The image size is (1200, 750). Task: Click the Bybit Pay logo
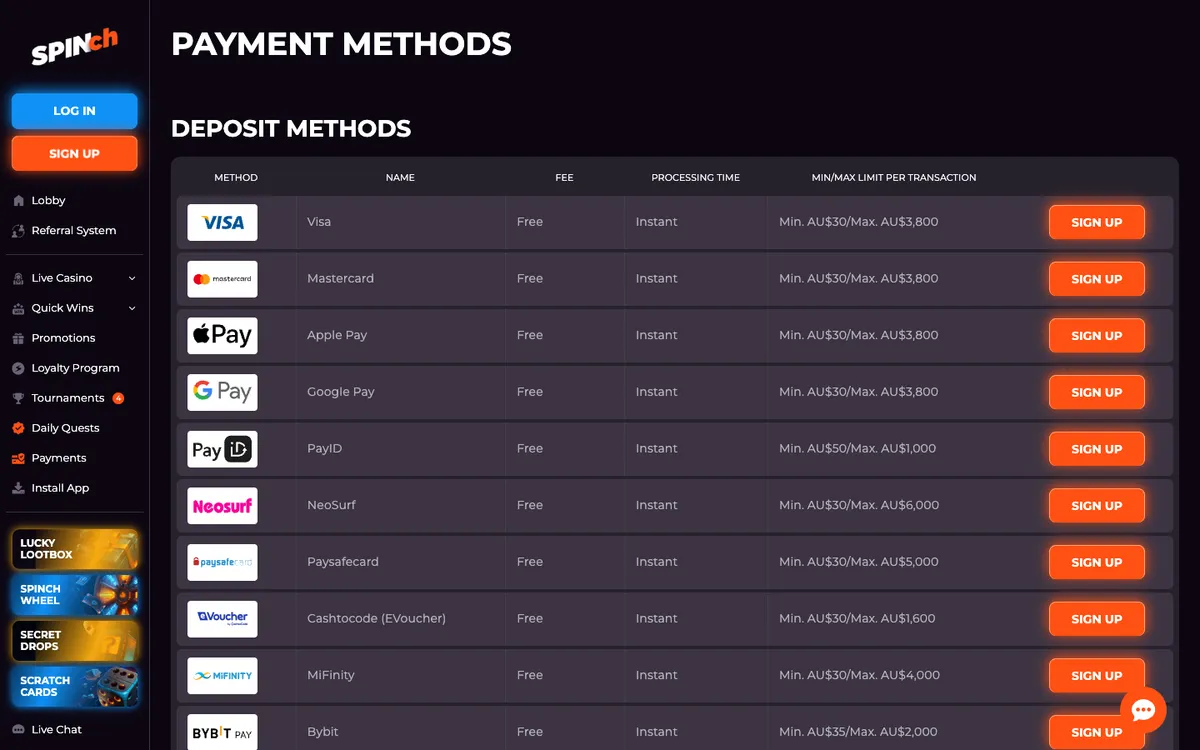point(222,732)
